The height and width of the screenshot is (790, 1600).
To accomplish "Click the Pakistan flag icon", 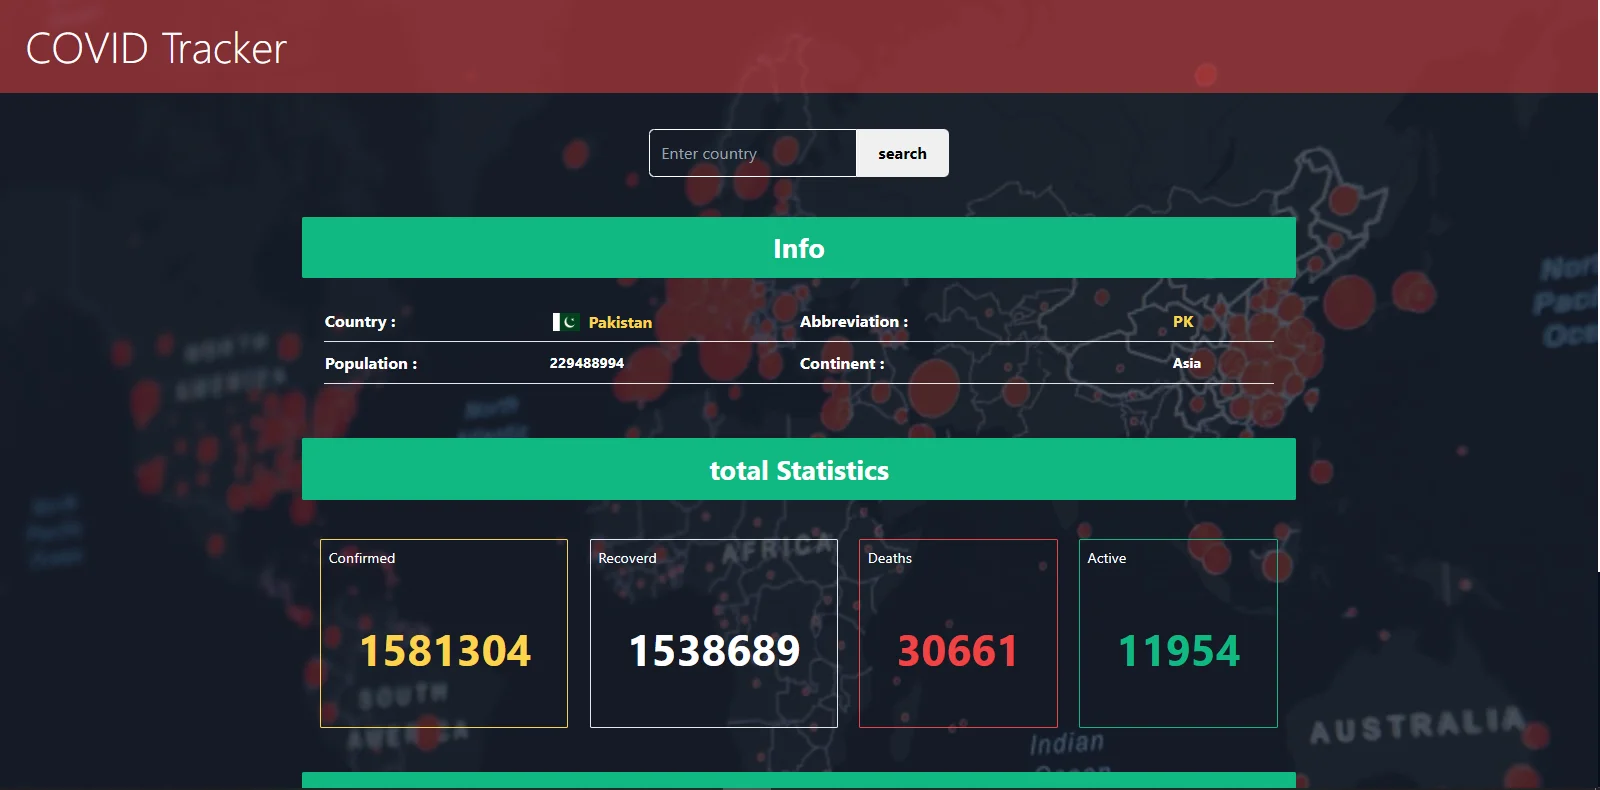I will point(565,322).
